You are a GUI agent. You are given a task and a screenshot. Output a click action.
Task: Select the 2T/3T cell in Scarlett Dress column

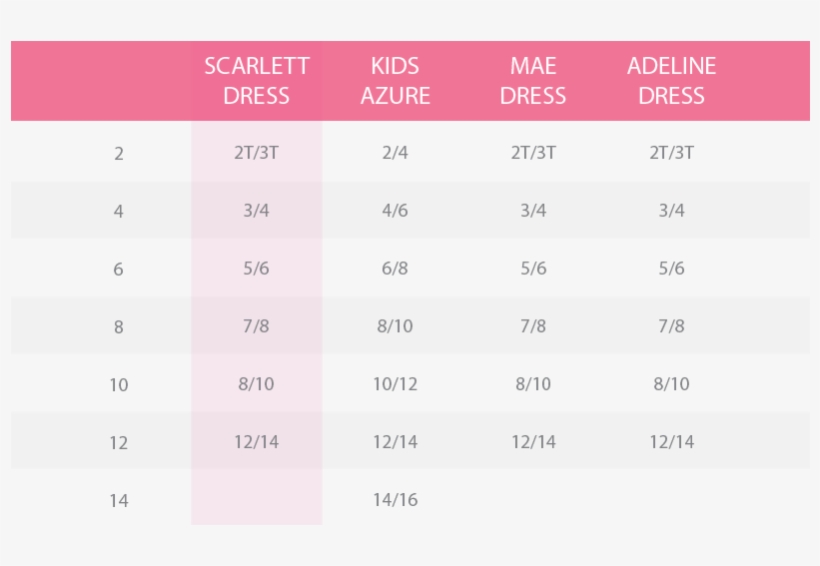coord(256,153)
